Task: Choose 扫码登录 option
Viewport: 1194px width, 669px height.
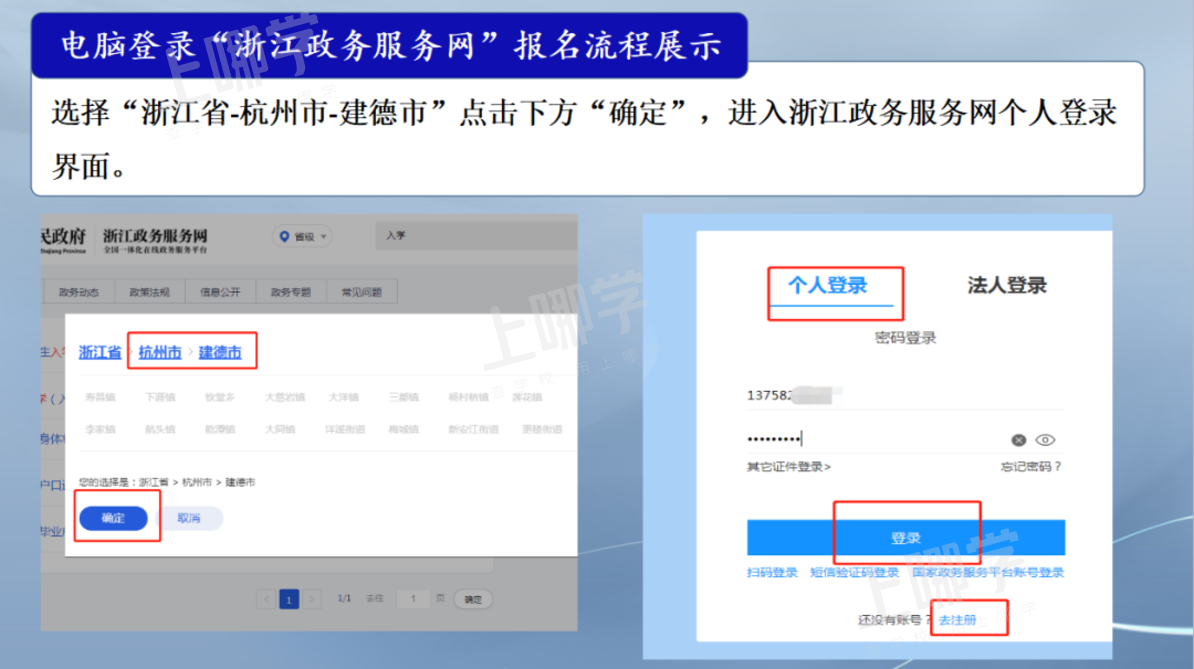Action: (772, 572)
